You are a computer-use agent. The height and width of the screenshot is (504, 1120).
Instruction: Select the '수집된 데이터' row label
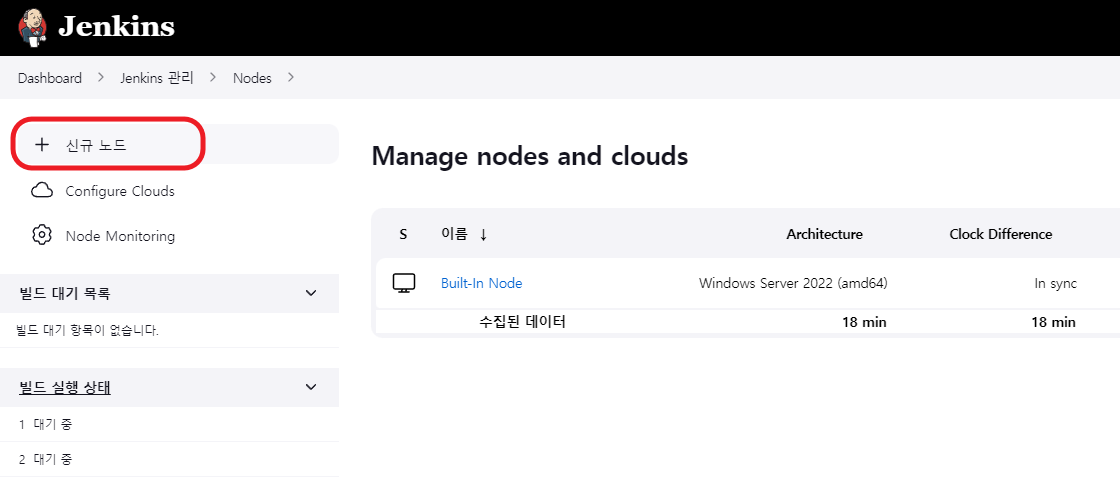(522, 322)
